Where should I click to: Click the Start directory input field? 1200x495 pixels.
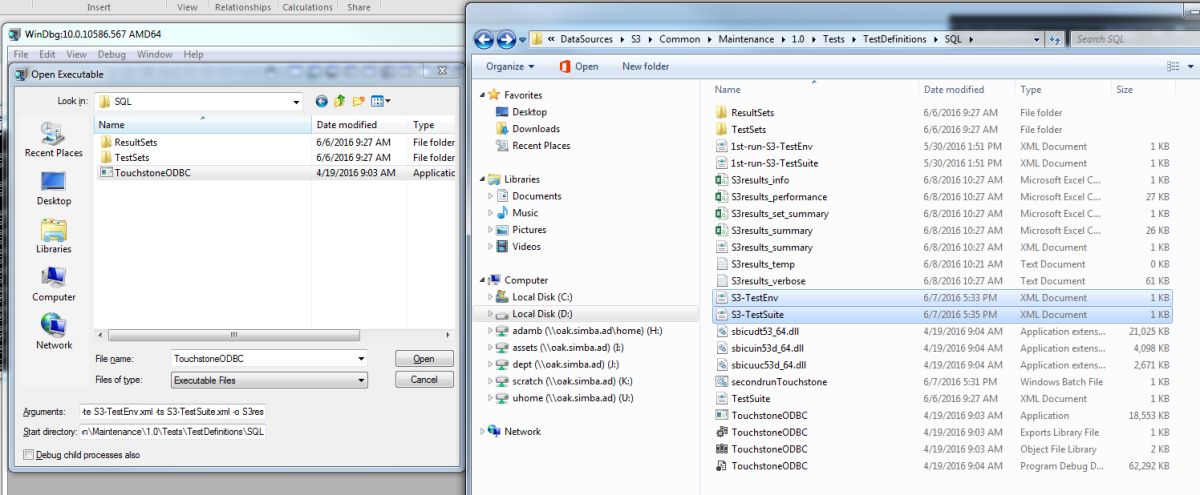[173, 431]
